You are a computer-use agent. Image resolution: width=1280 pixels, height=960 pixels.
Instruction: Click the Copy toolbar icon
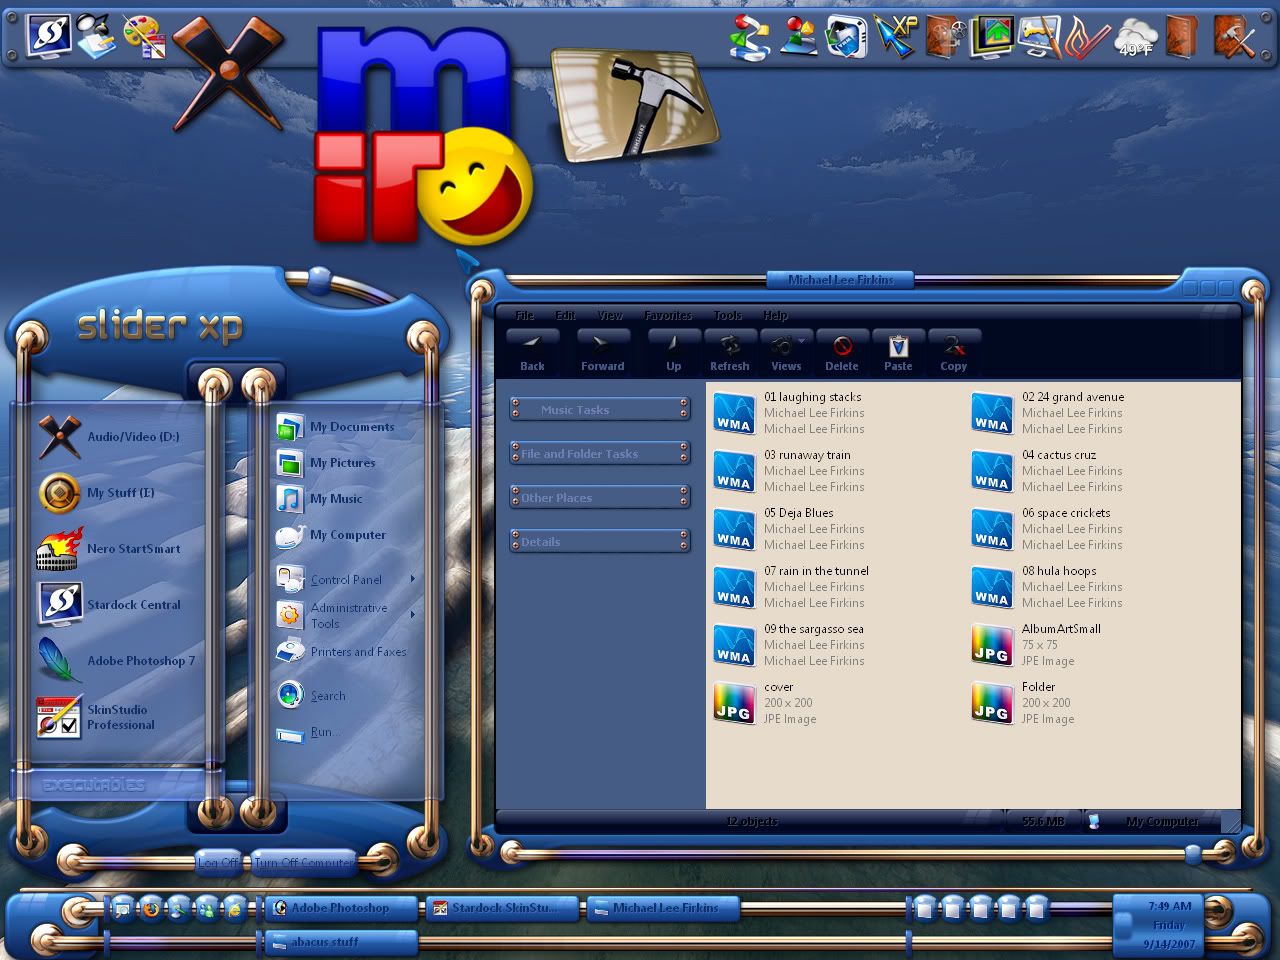pos(954,351)
